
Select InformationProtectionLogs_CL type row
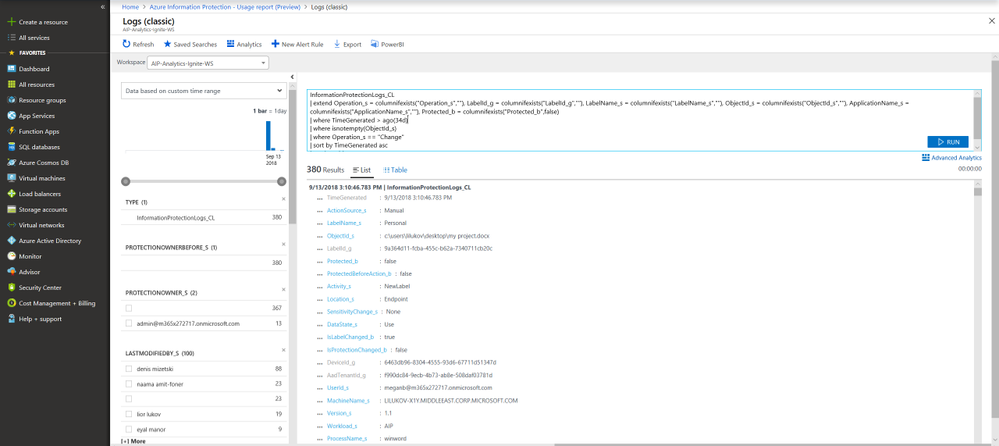point(204,217)
